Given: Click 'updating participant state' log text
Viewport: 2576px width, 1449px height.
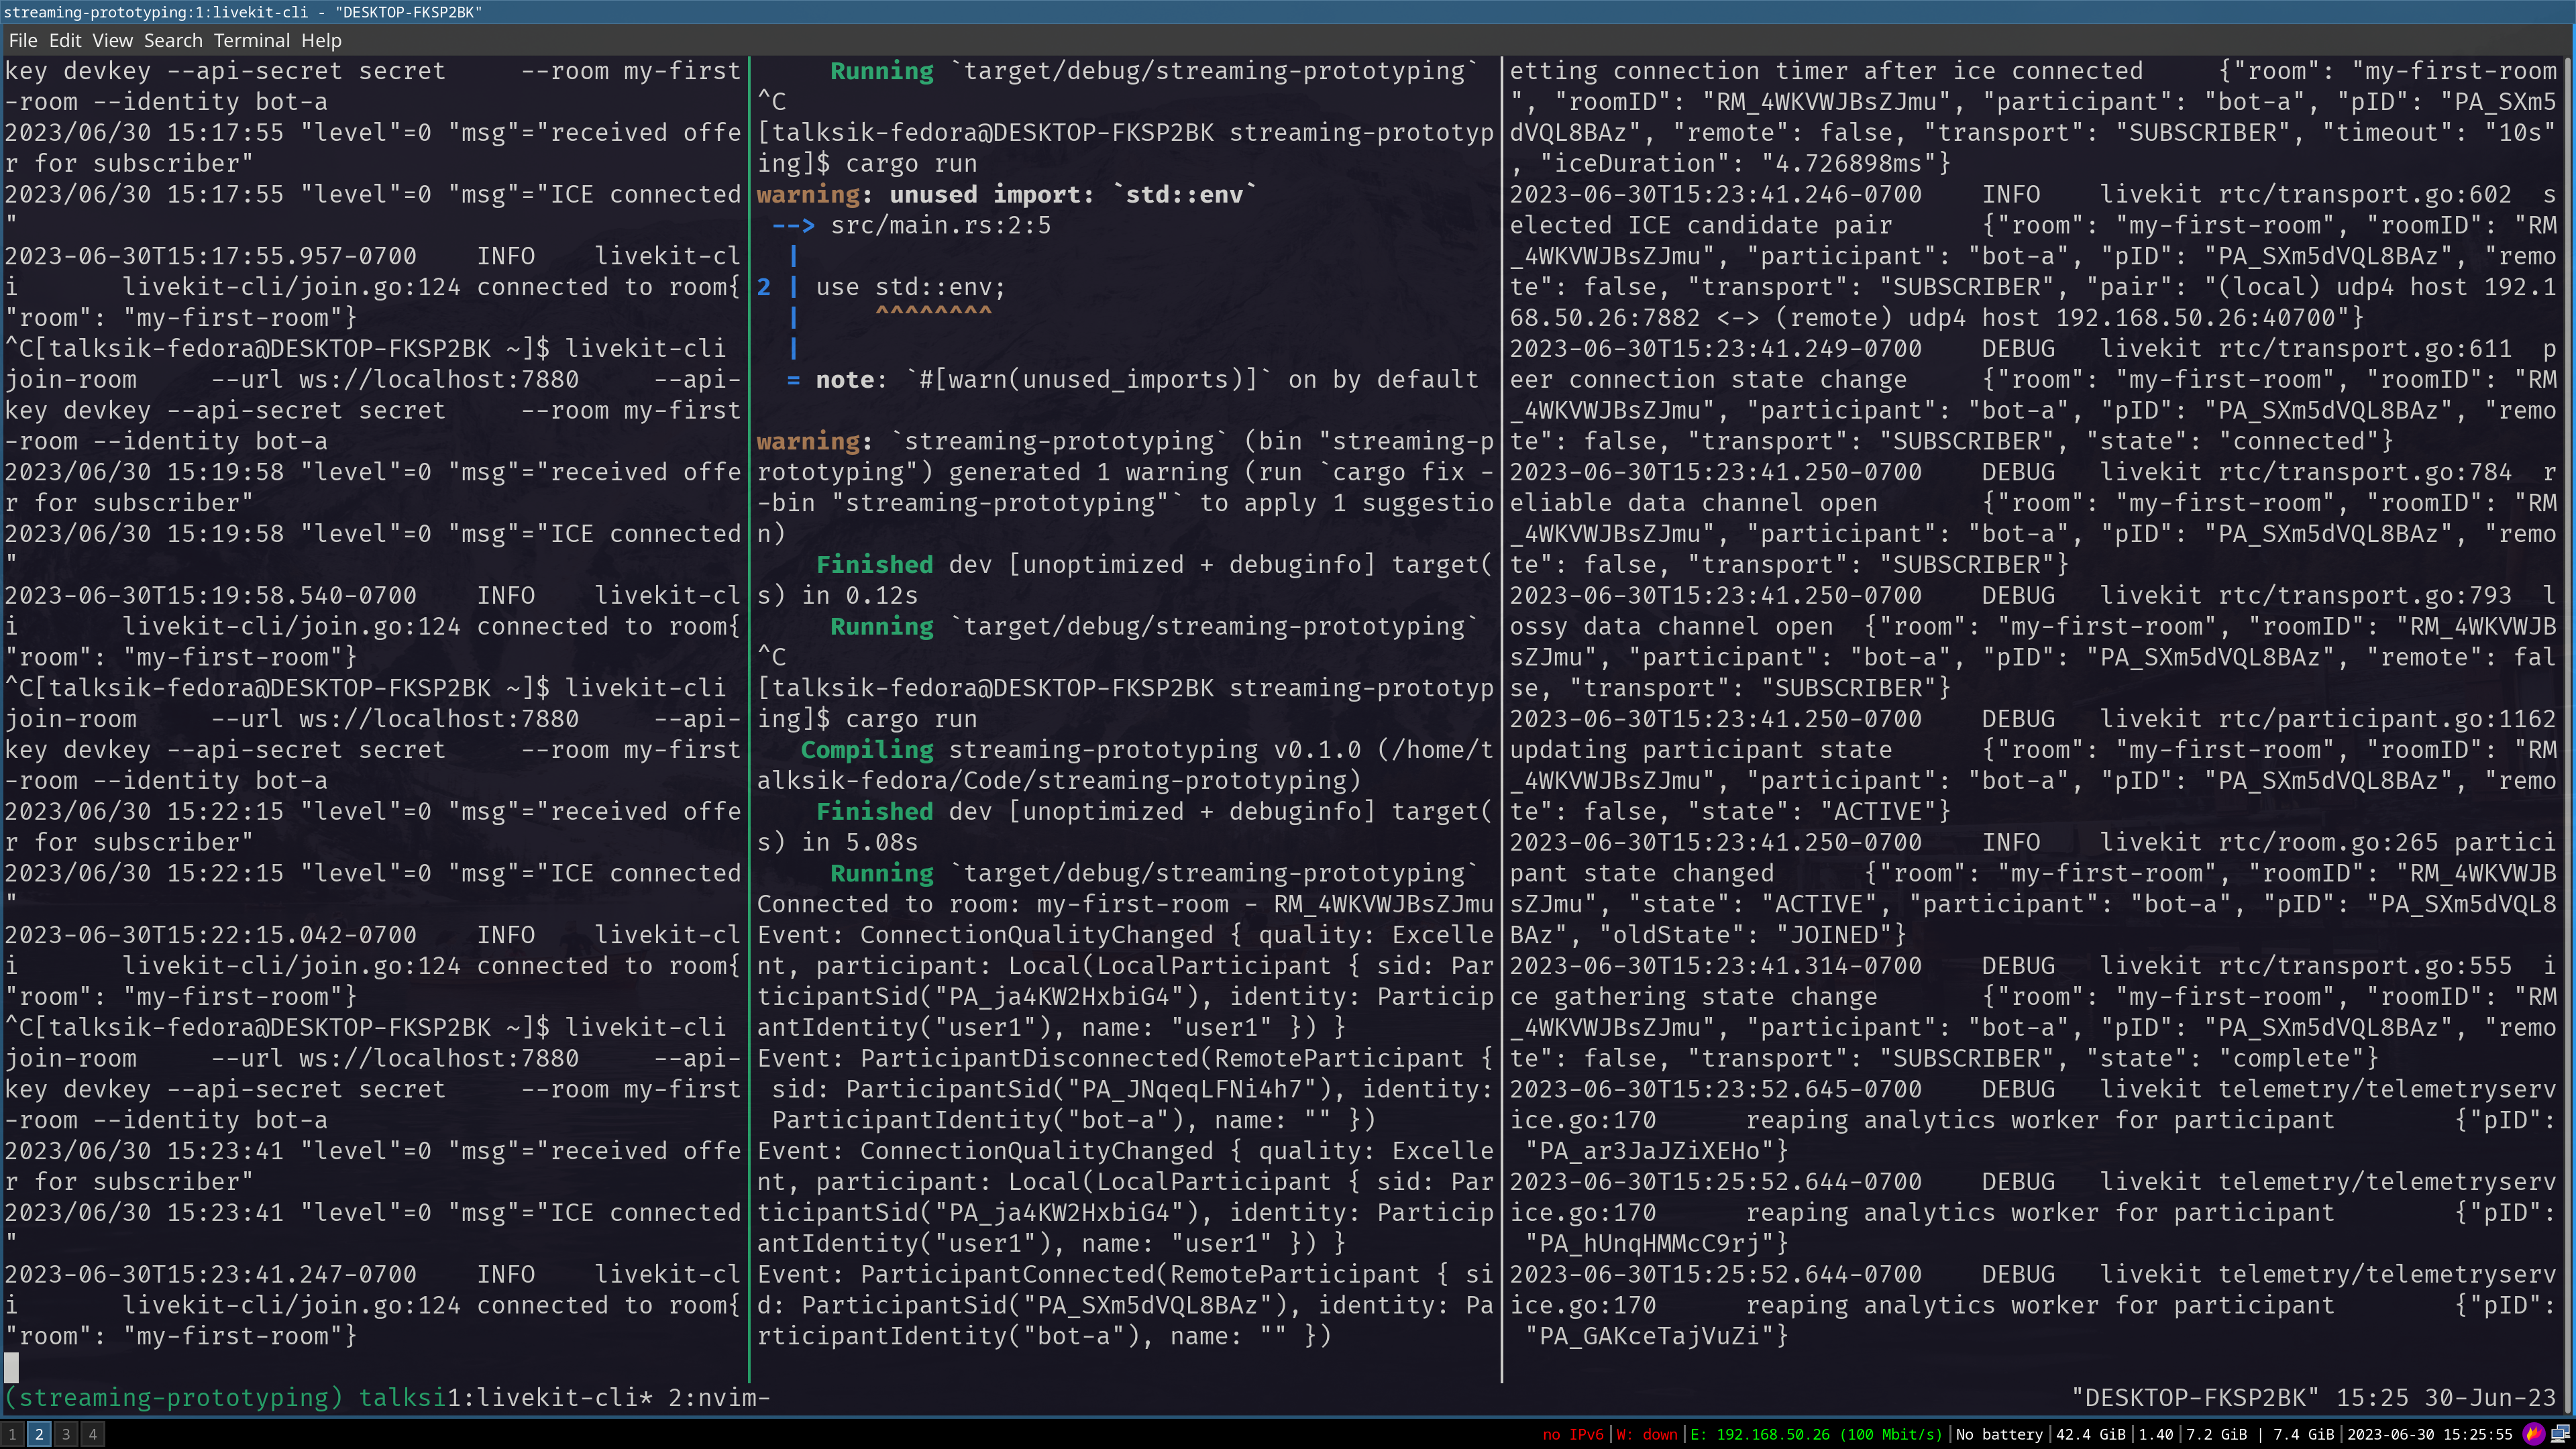Looking at the screenshot, I should [x=1701, y=750].
